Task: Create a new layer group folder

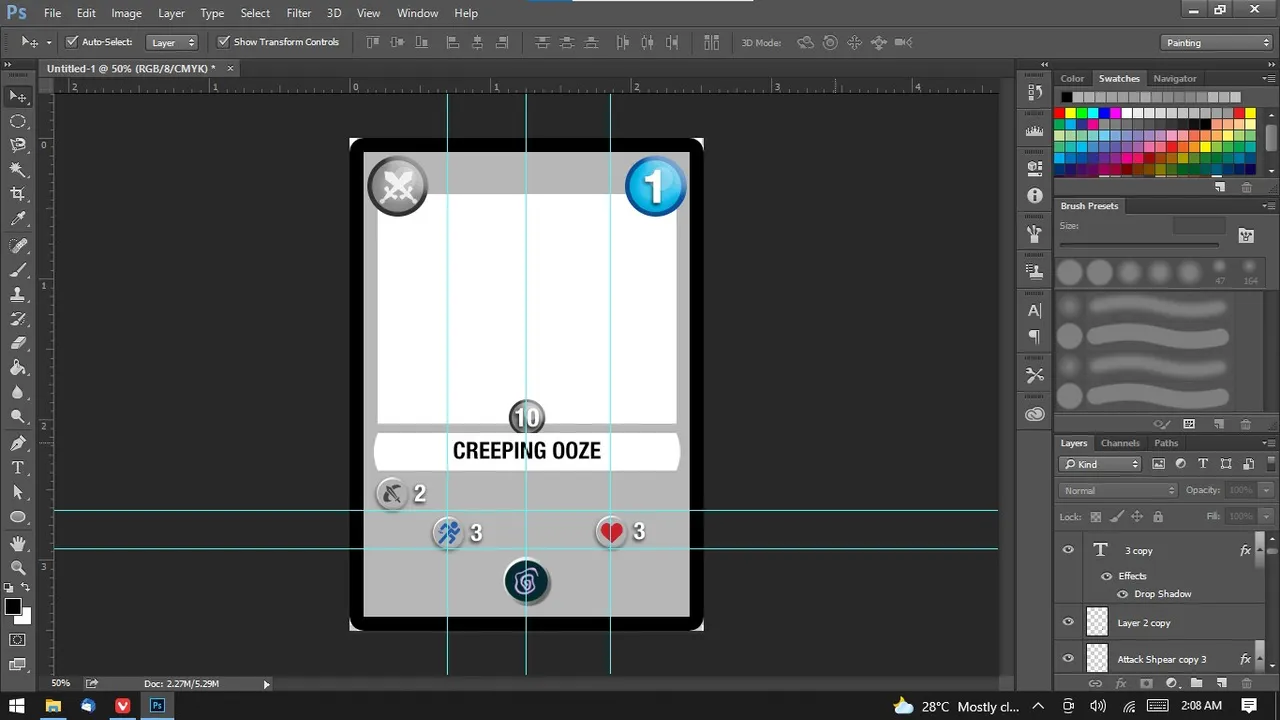Action: 1196,684
